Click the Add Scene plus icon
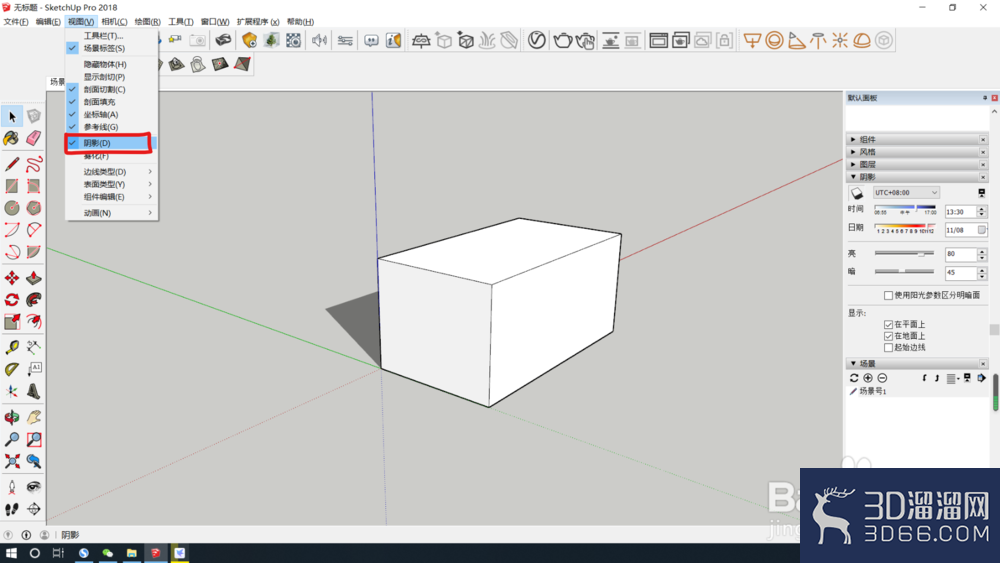The image size is (1000, 563). coord(868,378)
